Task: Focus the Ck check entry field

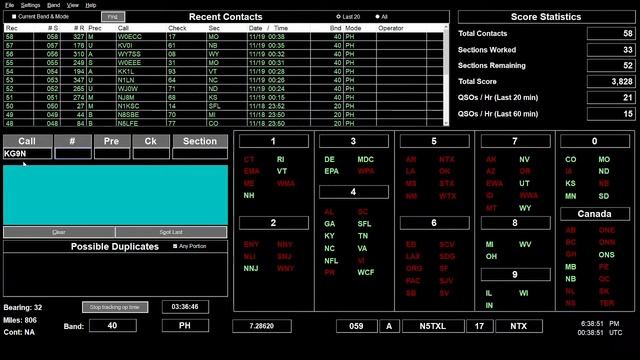Action: point(151,153)
